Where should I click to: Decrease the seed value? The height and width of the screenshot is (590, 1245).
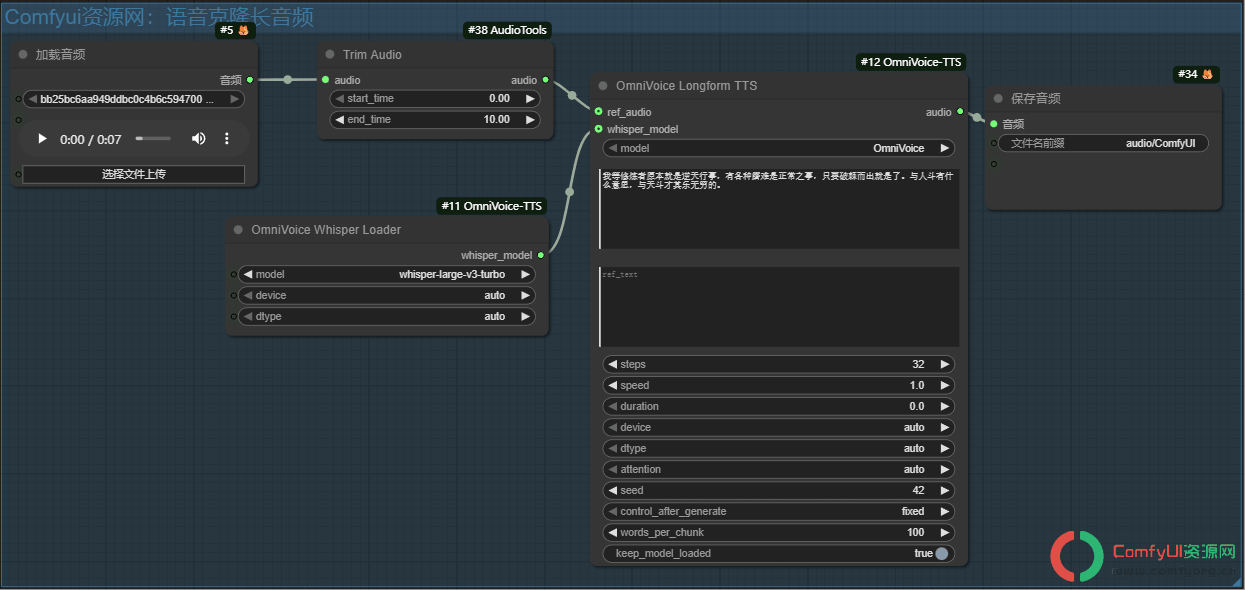612,490
